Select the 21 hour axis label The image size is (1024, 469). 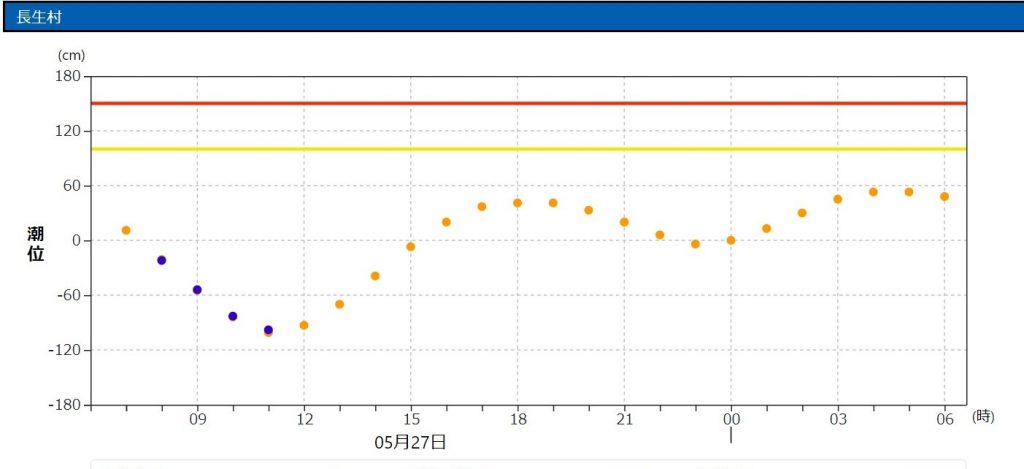624,419
